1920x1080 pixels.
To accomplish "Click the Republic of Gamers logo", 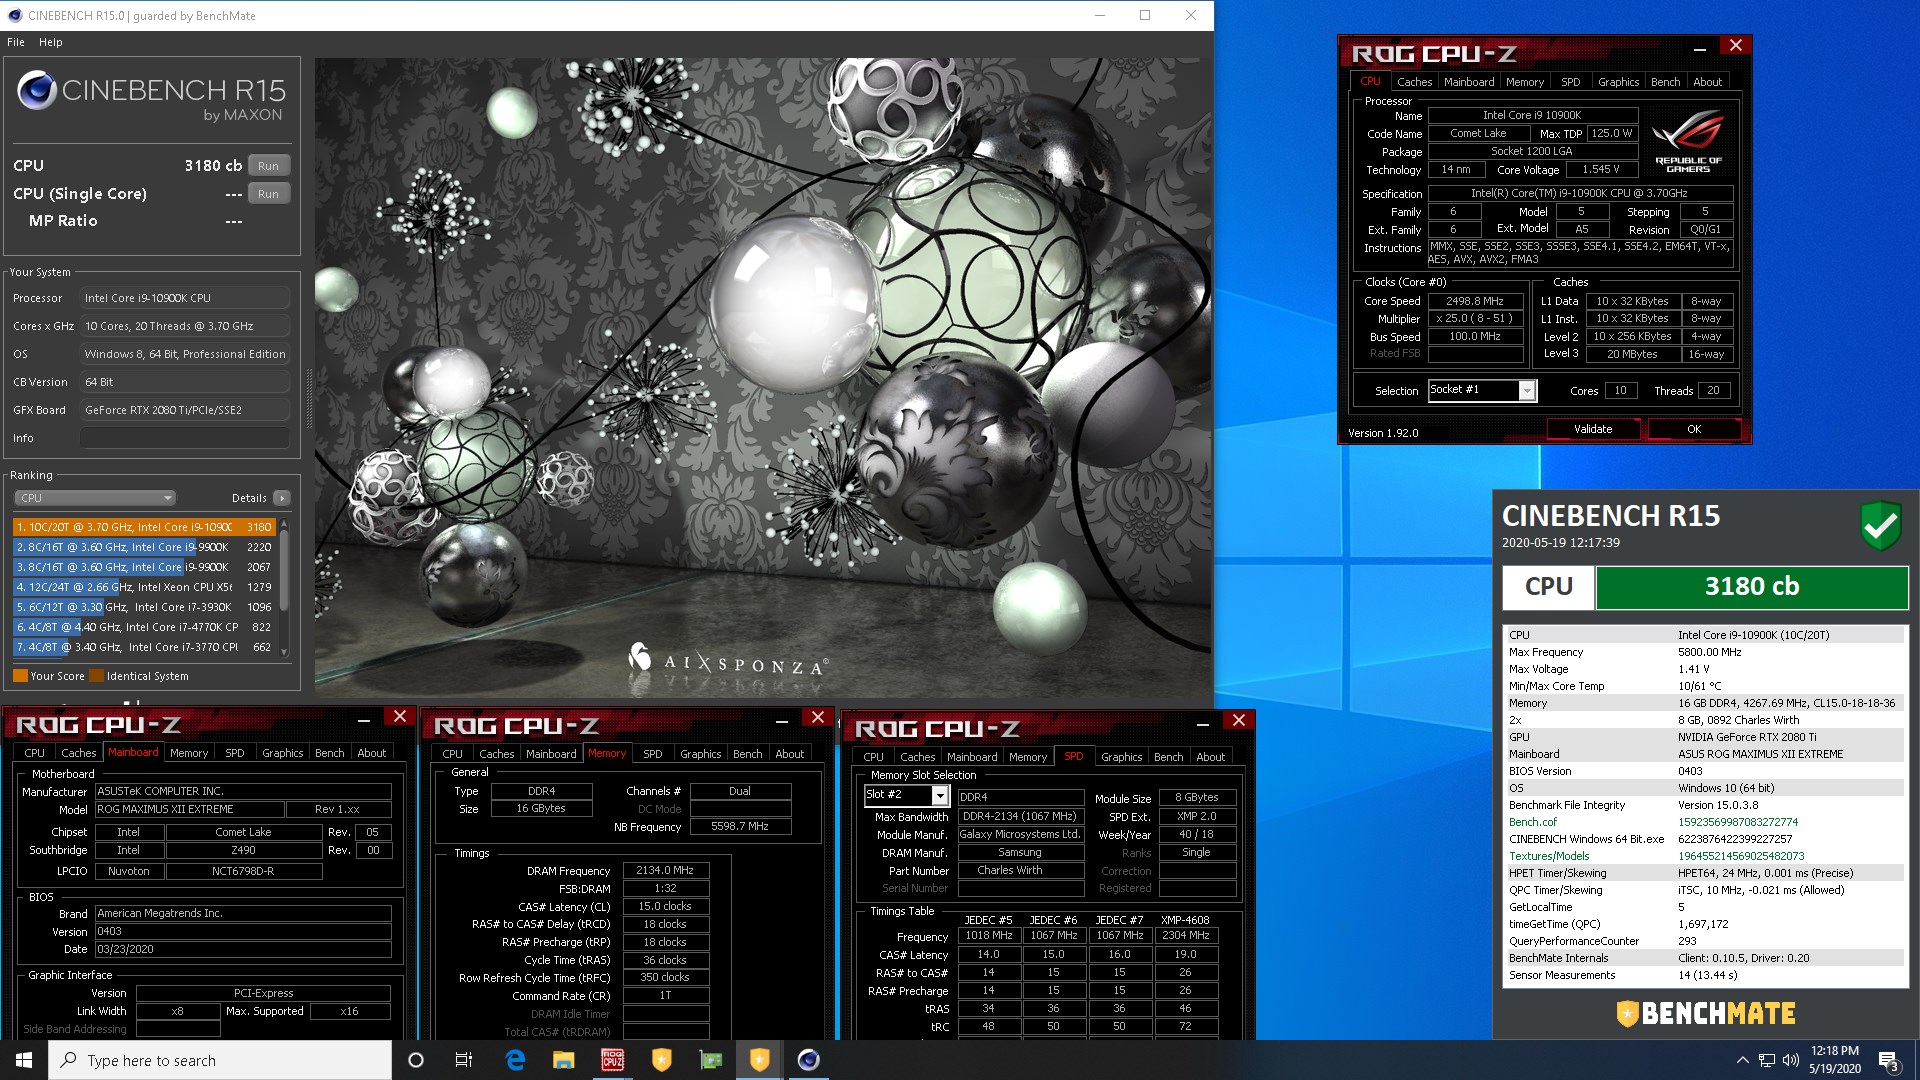I will 1688,141.
